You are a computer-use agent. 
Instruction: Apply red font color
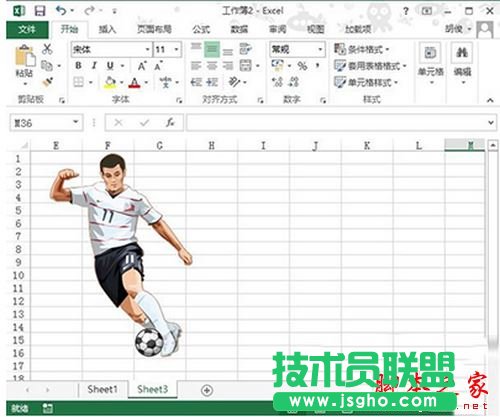(x=134, y=82)
